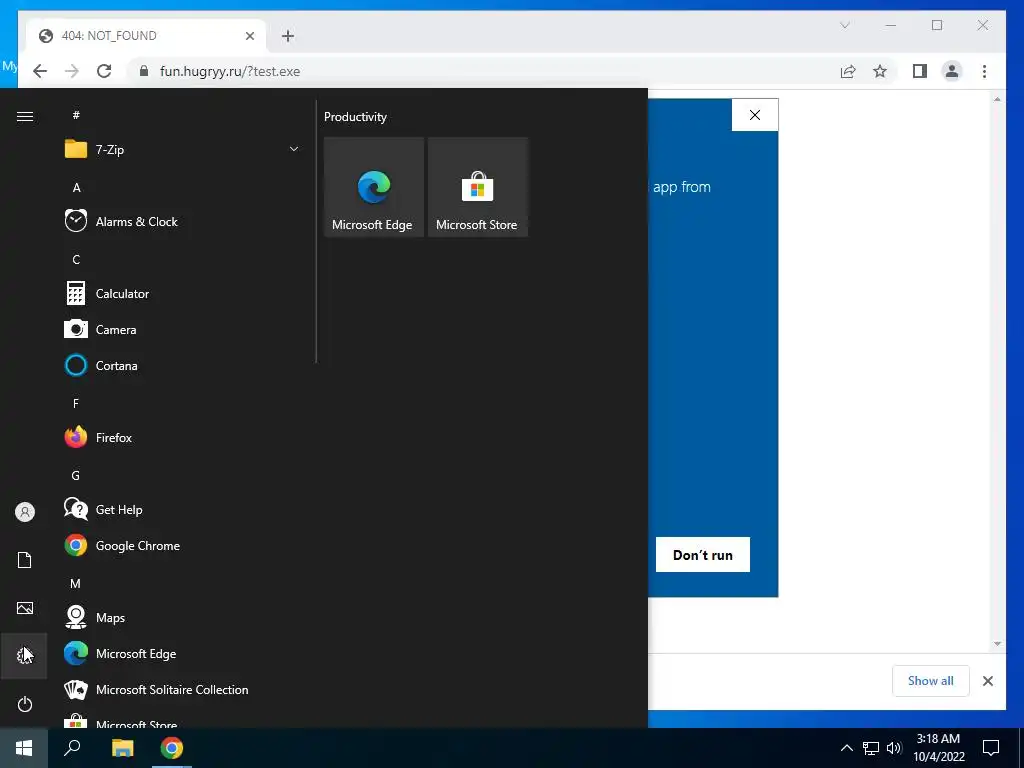Open taskbar Search magnifier
Image resolution: width=1024 pixels, height=768 pixels.
pos(72,748)
